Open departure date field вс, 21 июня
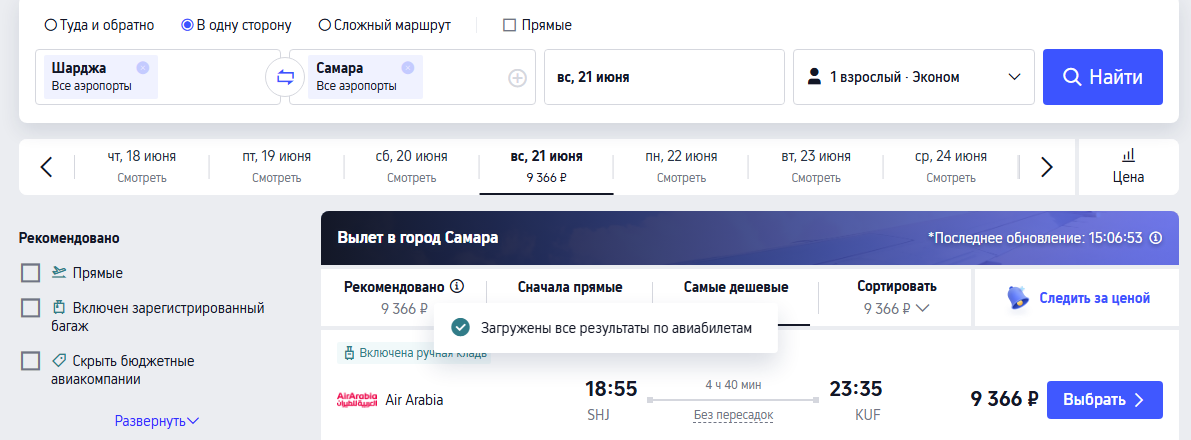Image resolution: width=1191 pixels, height=440 pixels. point(663,77)
